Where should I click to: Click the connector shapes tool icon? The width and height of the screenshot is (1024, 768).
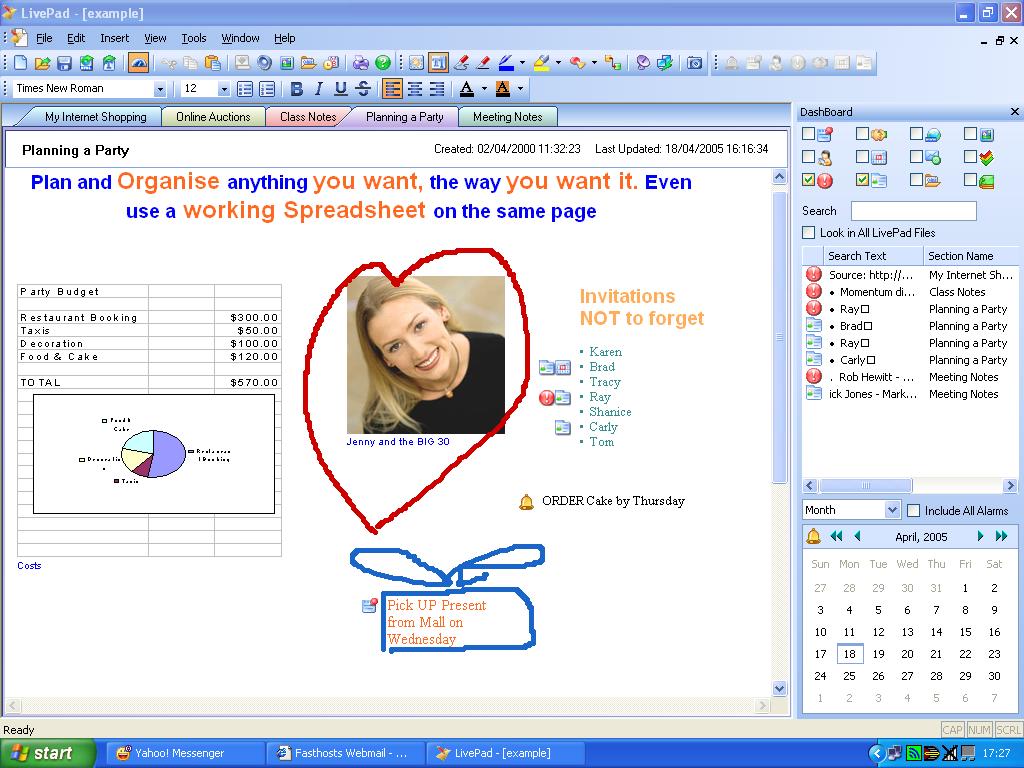pos(613,63)
